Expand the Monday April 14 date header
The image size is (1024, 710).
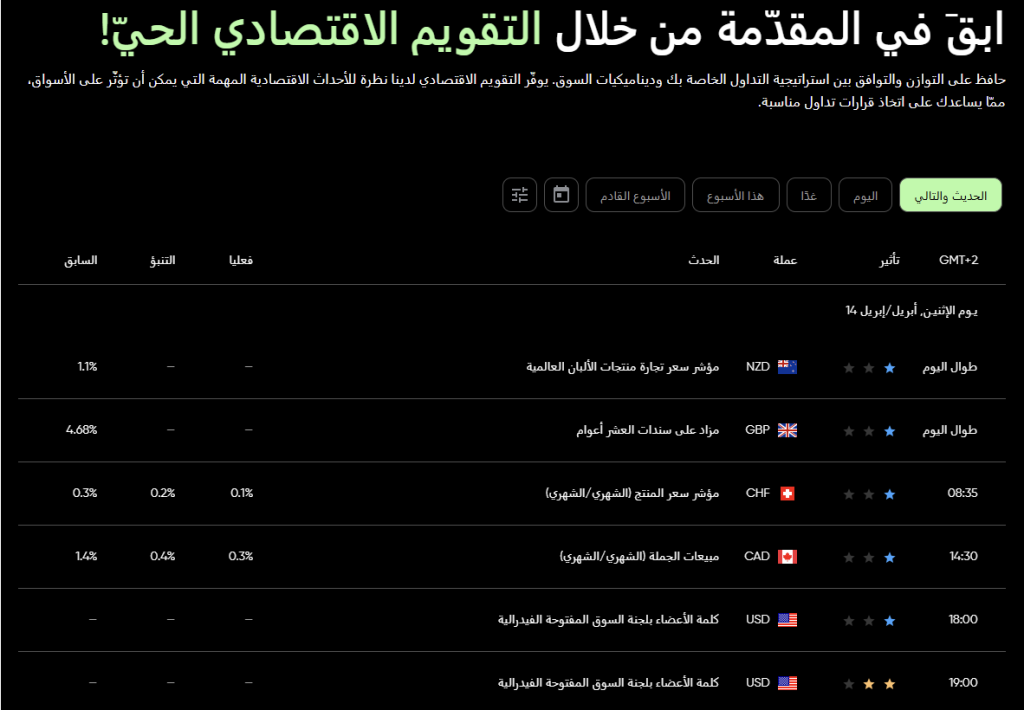point(911,310)
